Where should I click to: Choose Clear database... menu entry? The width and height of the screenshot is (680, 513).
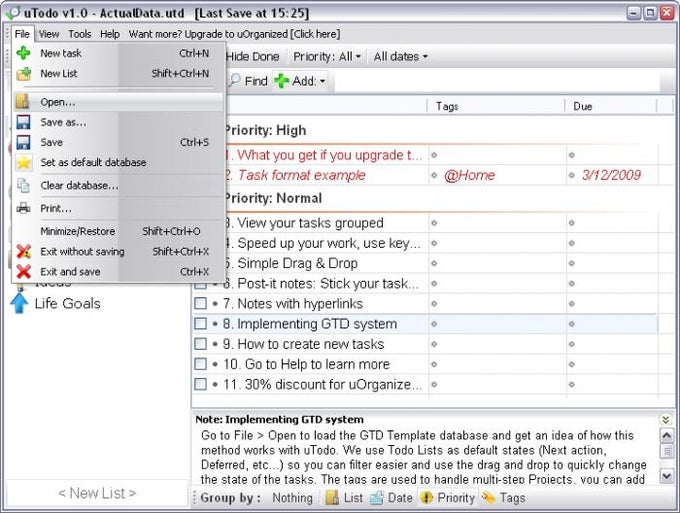pyautogui.click(x=118, y=186)
